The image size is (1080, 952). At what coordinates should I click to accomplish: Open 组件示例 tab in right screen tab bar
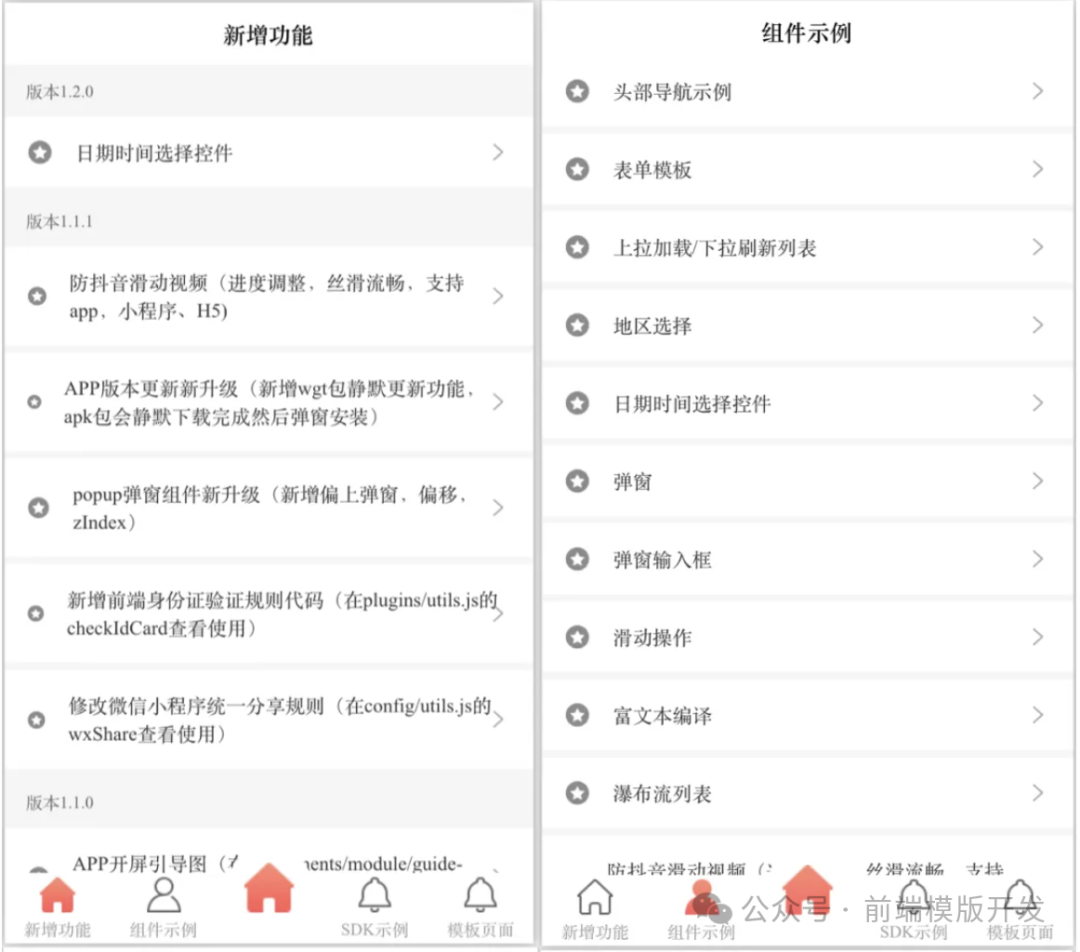point(701,909)
